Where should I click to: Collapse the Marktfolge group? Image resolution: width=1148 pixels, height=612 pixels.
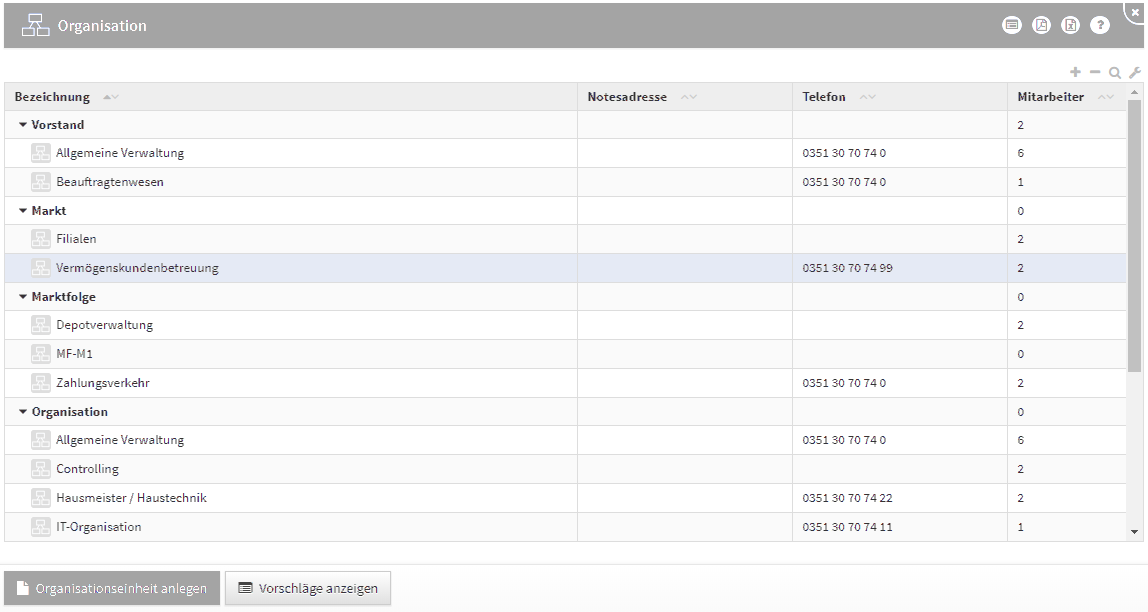[22, 296]
